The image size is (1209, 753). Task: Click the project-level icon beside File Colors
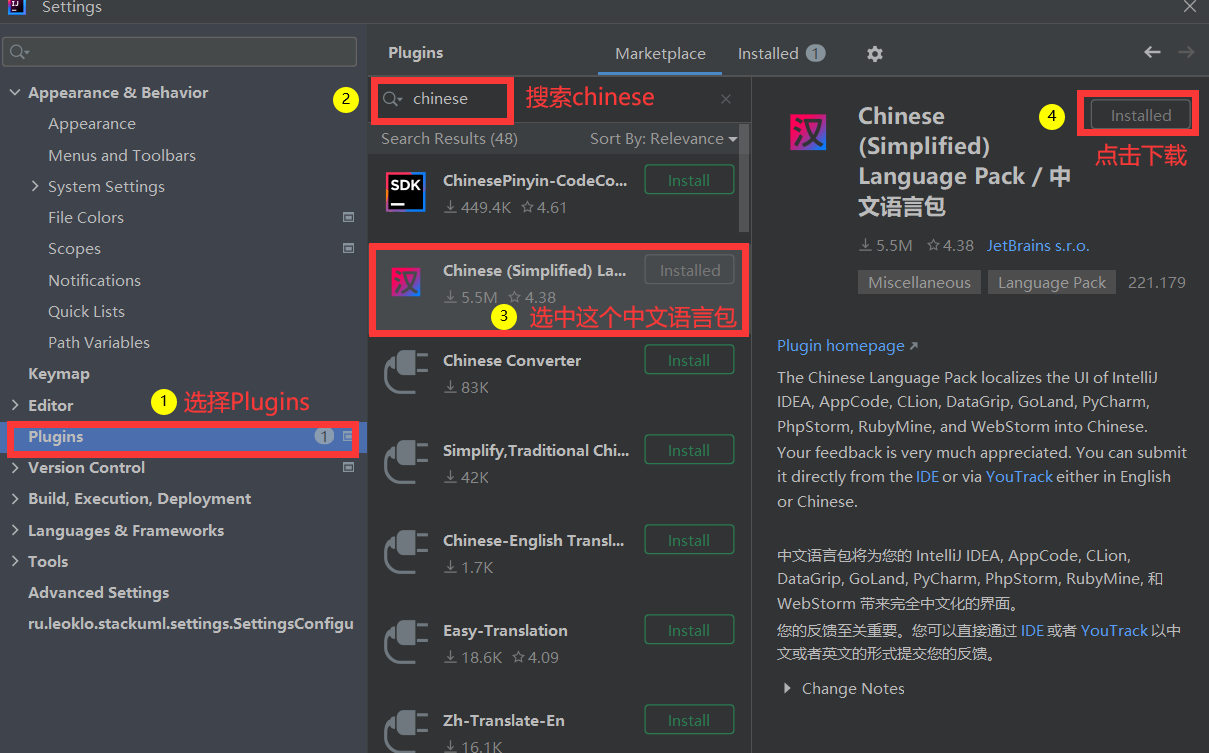(x=348, y=217)
